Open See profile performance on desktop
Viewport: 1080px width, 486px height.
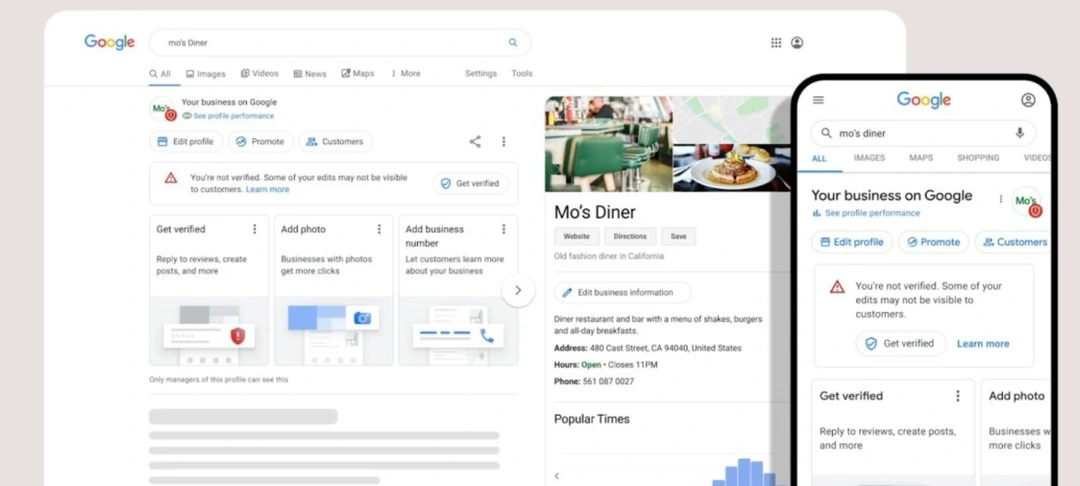(x=228, y=116)
